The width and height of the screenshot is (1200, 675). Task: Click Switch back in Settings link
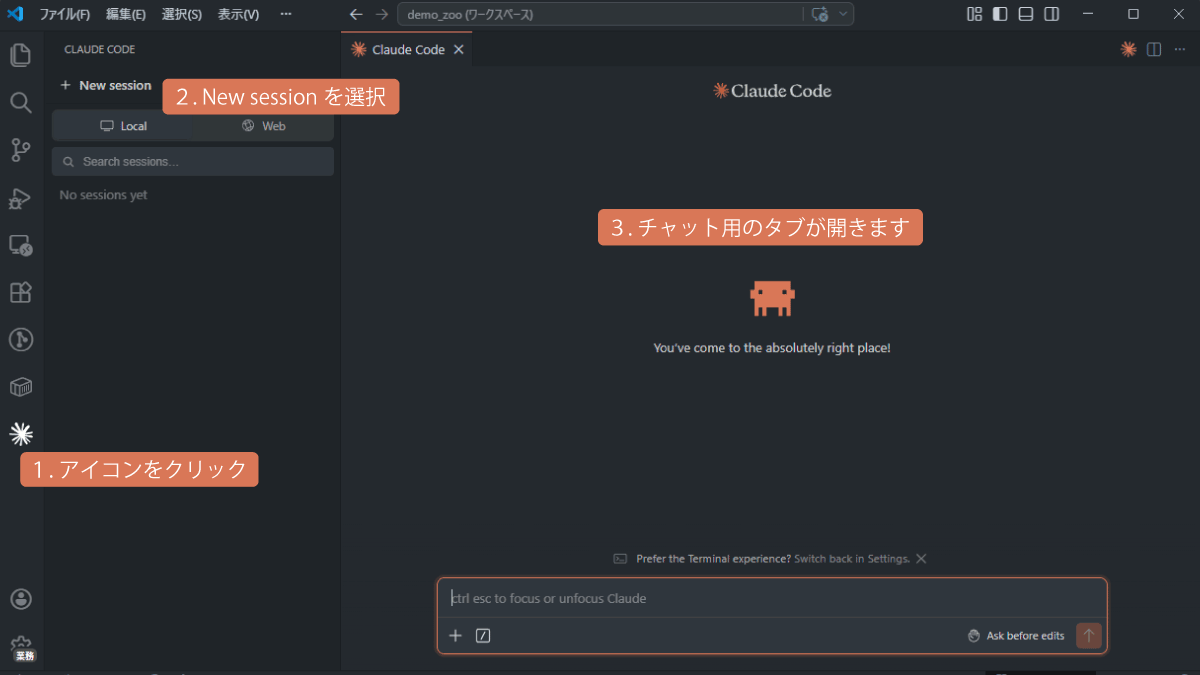851,559
